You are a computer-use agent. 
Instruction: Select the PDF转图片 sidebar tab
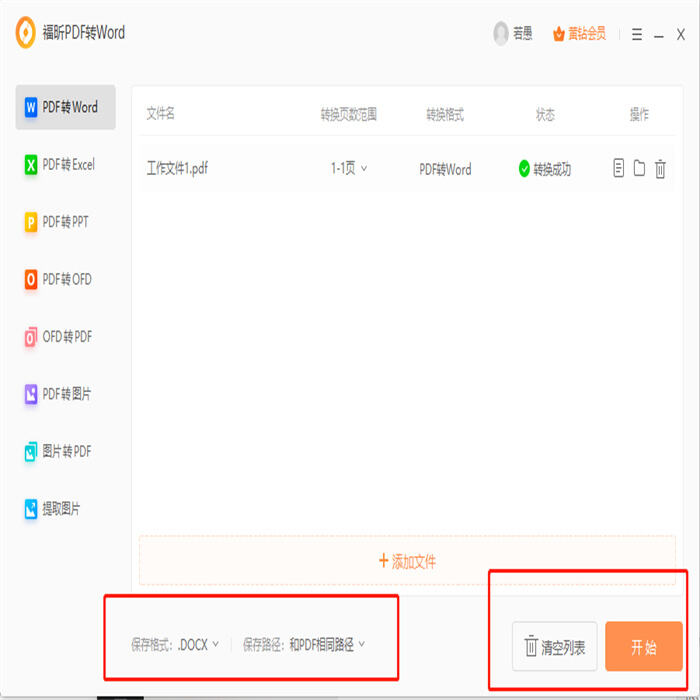(x=66, y=394)
